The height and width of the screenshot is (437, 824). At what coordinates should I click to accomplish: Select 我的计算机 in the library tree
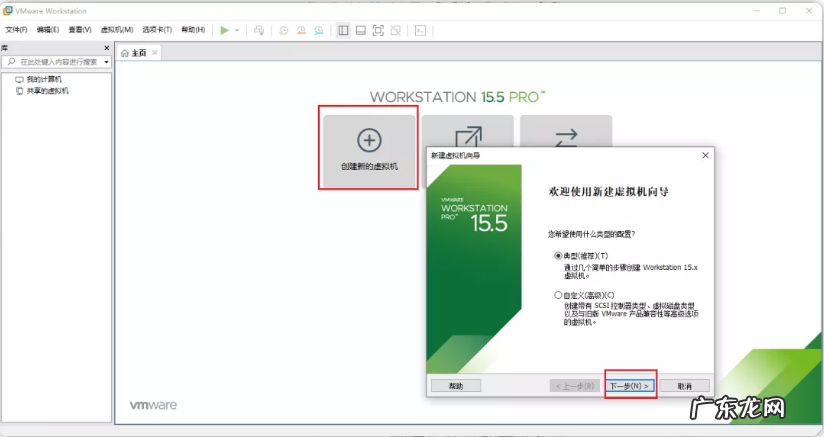click(44, 79)
